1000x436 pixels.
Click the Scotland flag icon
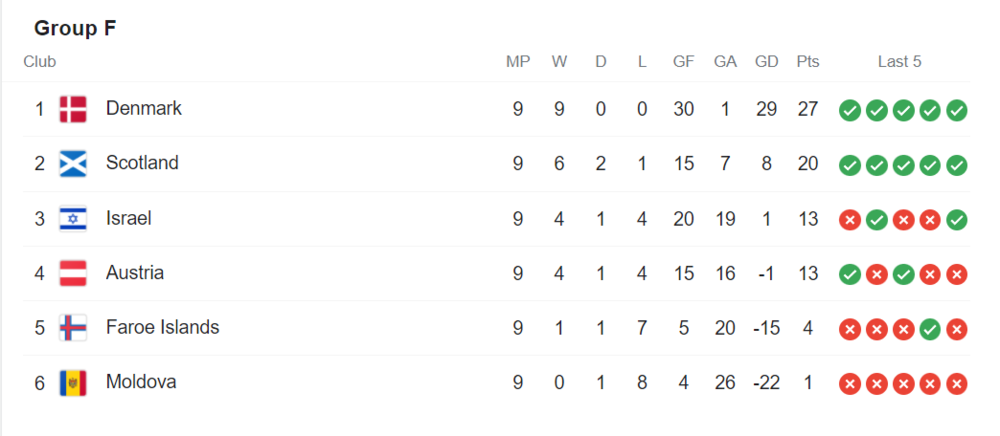click(73, 164)
